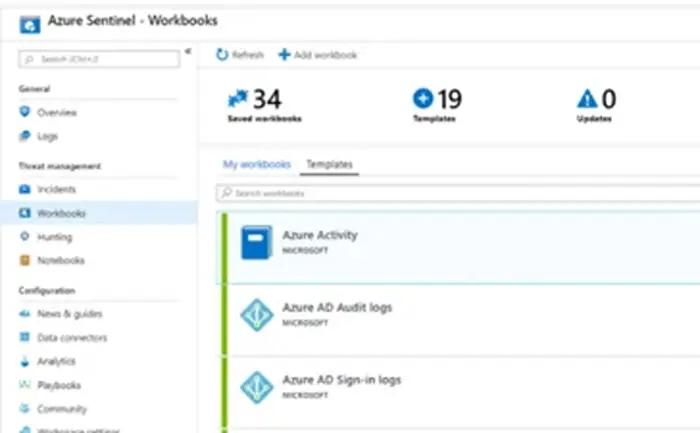The height and width of the screenshot is (433, 700).
Task: Open News & guides
Action: [x=70, y=314]
